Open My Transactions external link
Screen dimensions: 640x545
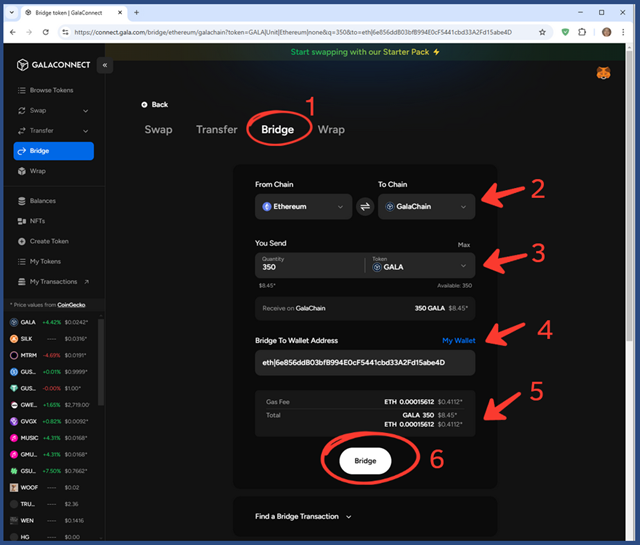53,282
